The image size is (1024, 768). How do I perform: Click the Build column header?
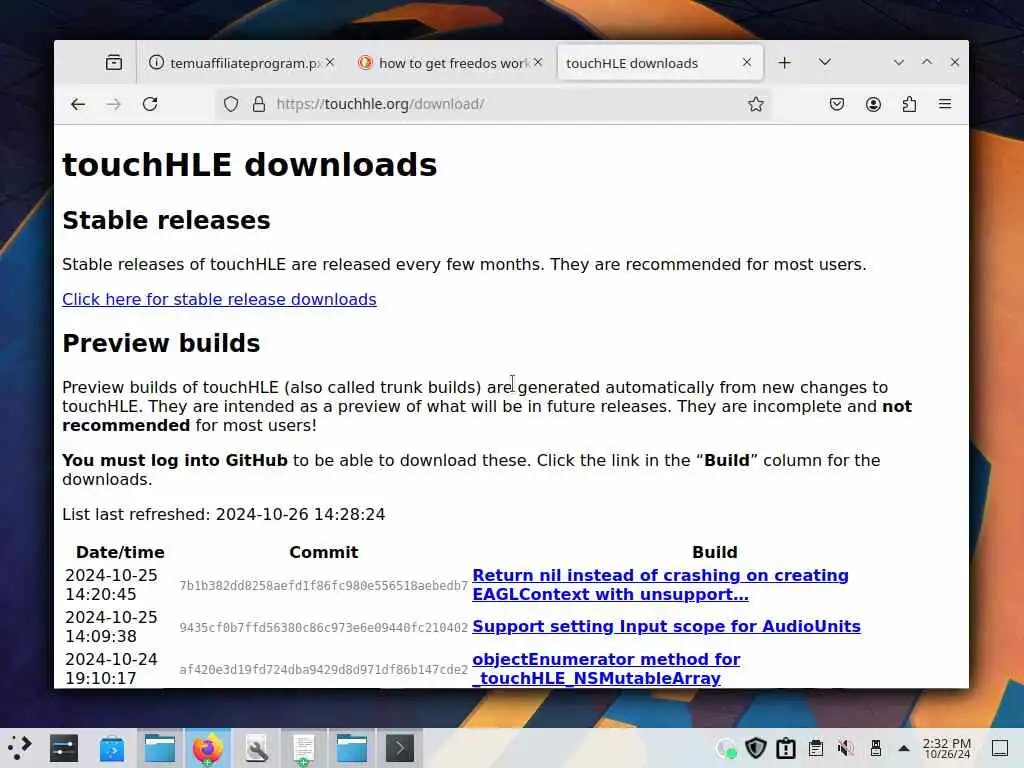point(714,552)
